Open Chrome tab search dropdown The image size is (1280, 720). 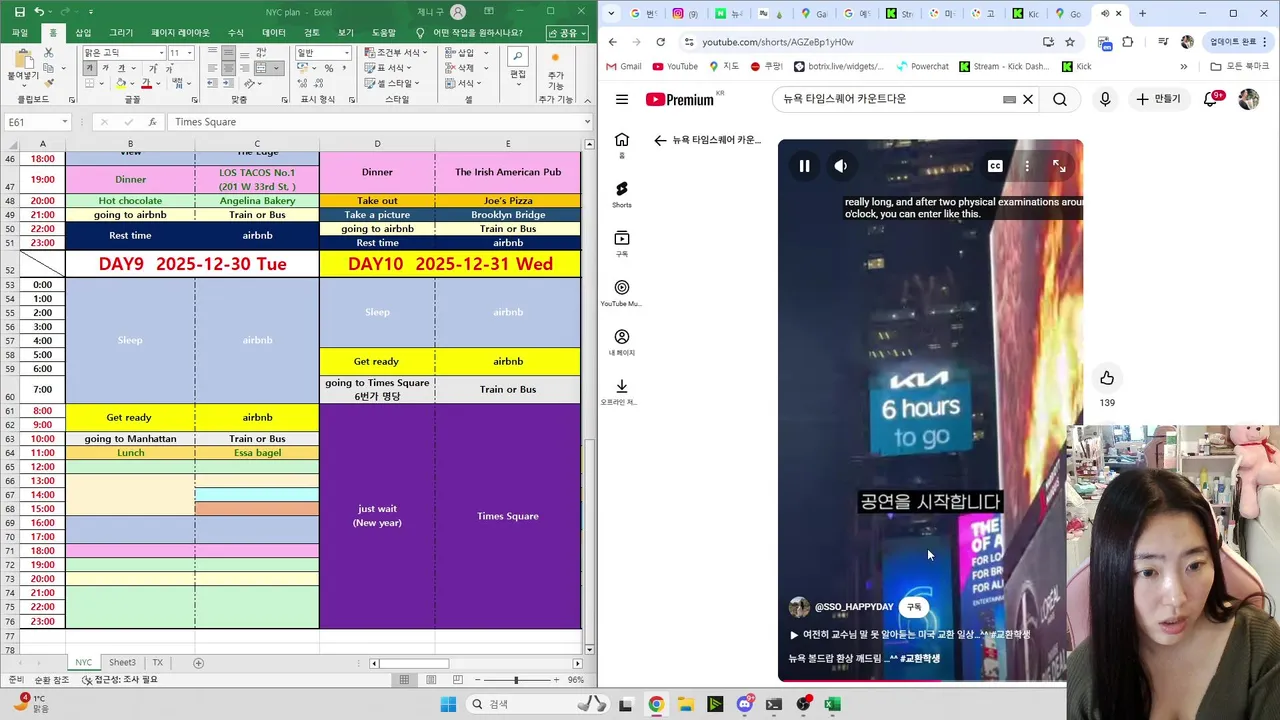click(611, 14)
